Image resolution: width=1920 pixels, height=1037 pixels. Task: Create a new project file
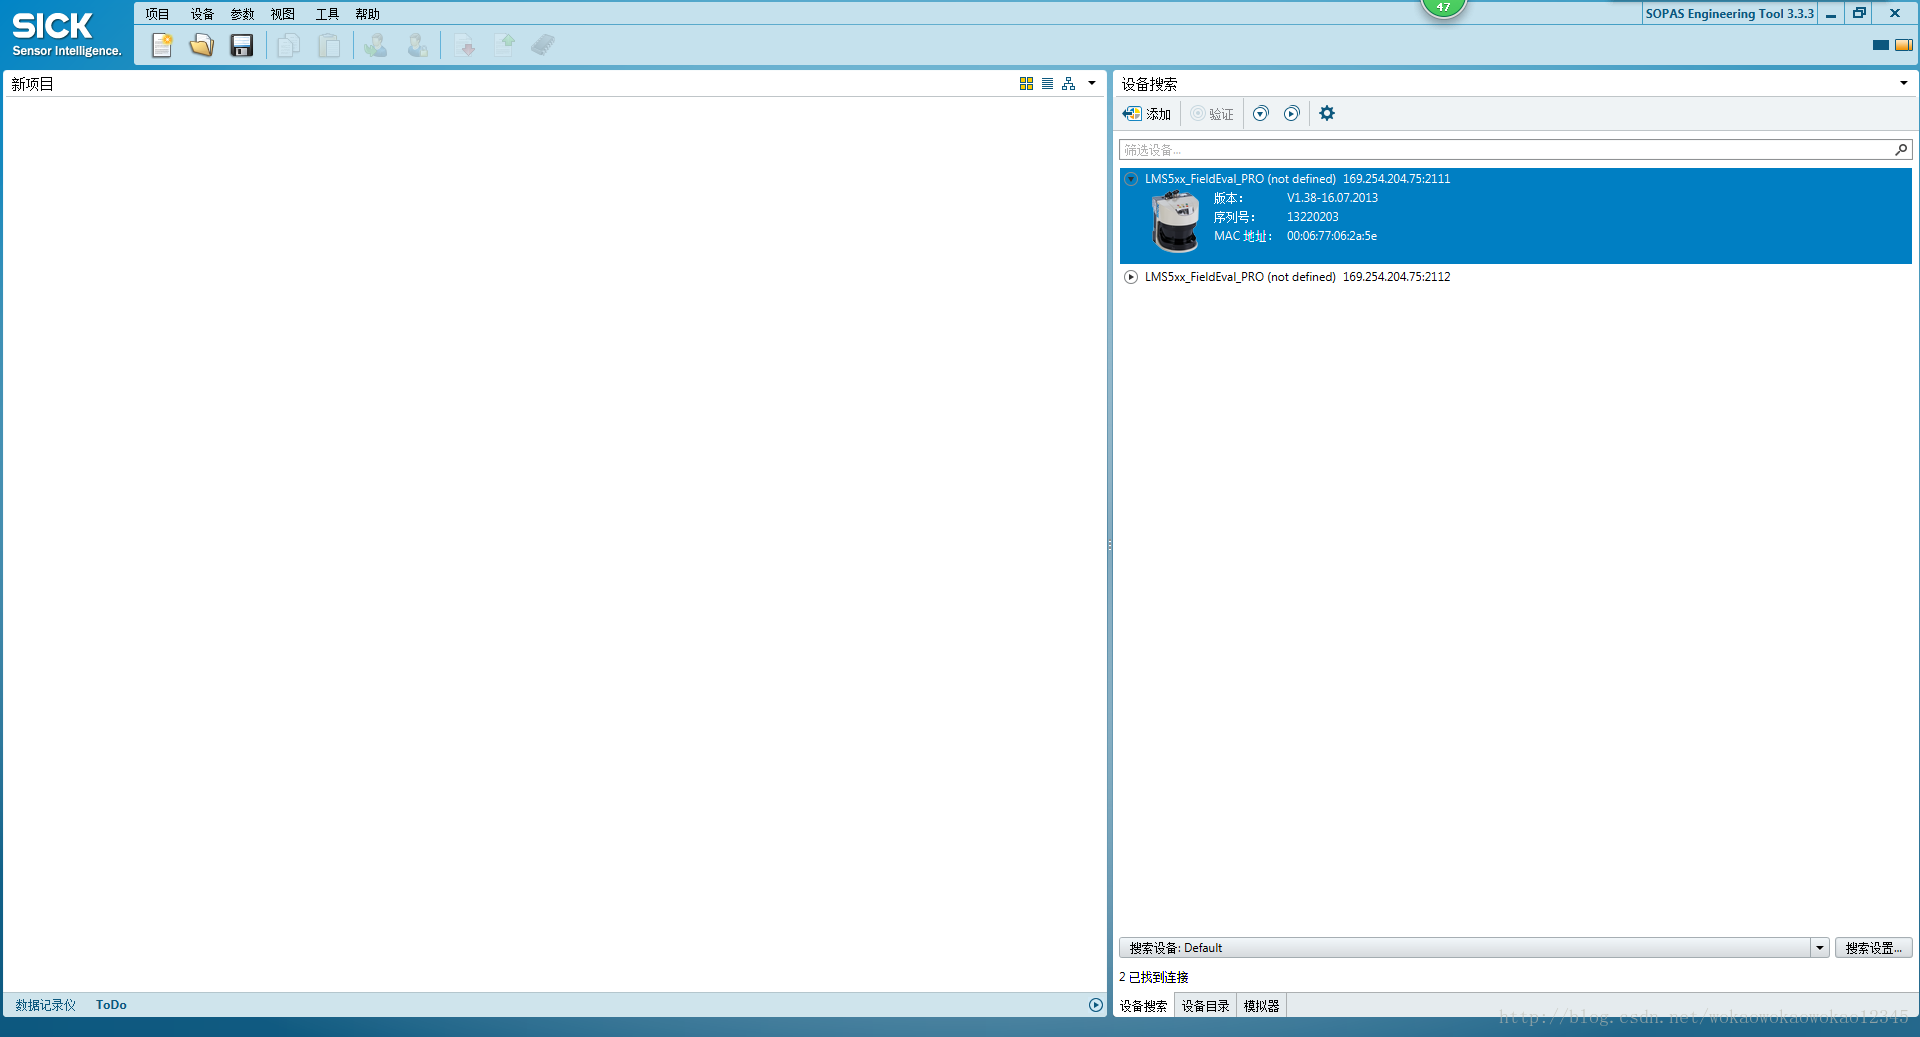(x=162, y=45)
